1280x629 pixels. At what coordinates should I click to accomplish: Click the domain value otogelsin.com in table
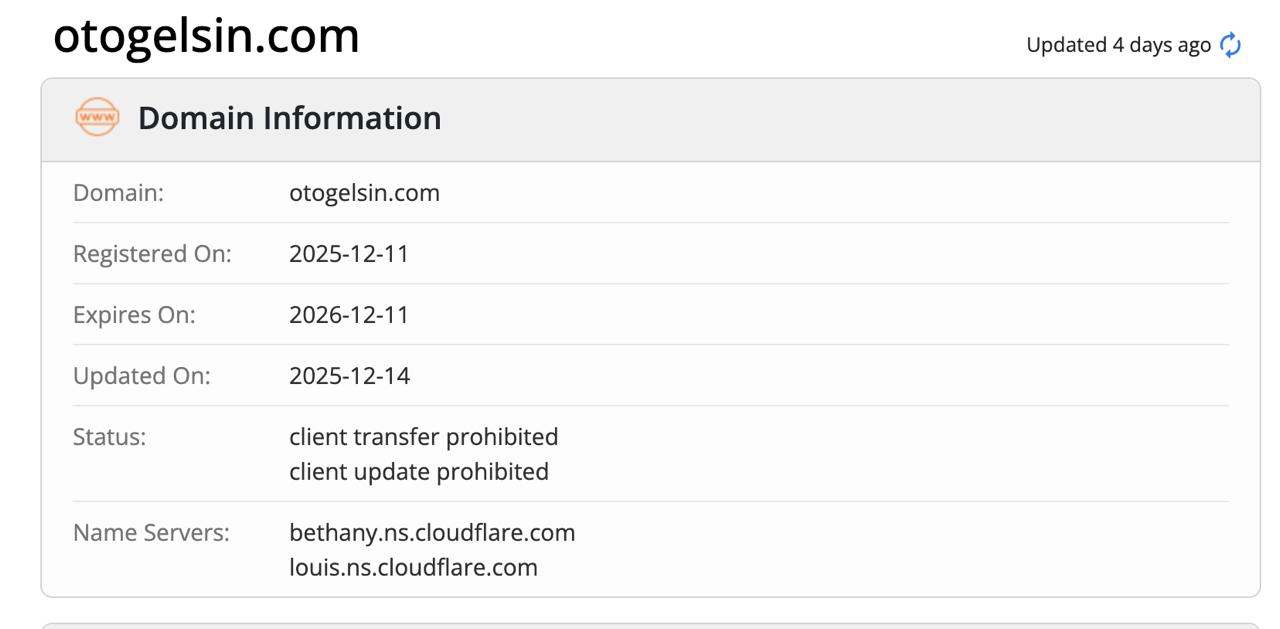tap(364, 193)
